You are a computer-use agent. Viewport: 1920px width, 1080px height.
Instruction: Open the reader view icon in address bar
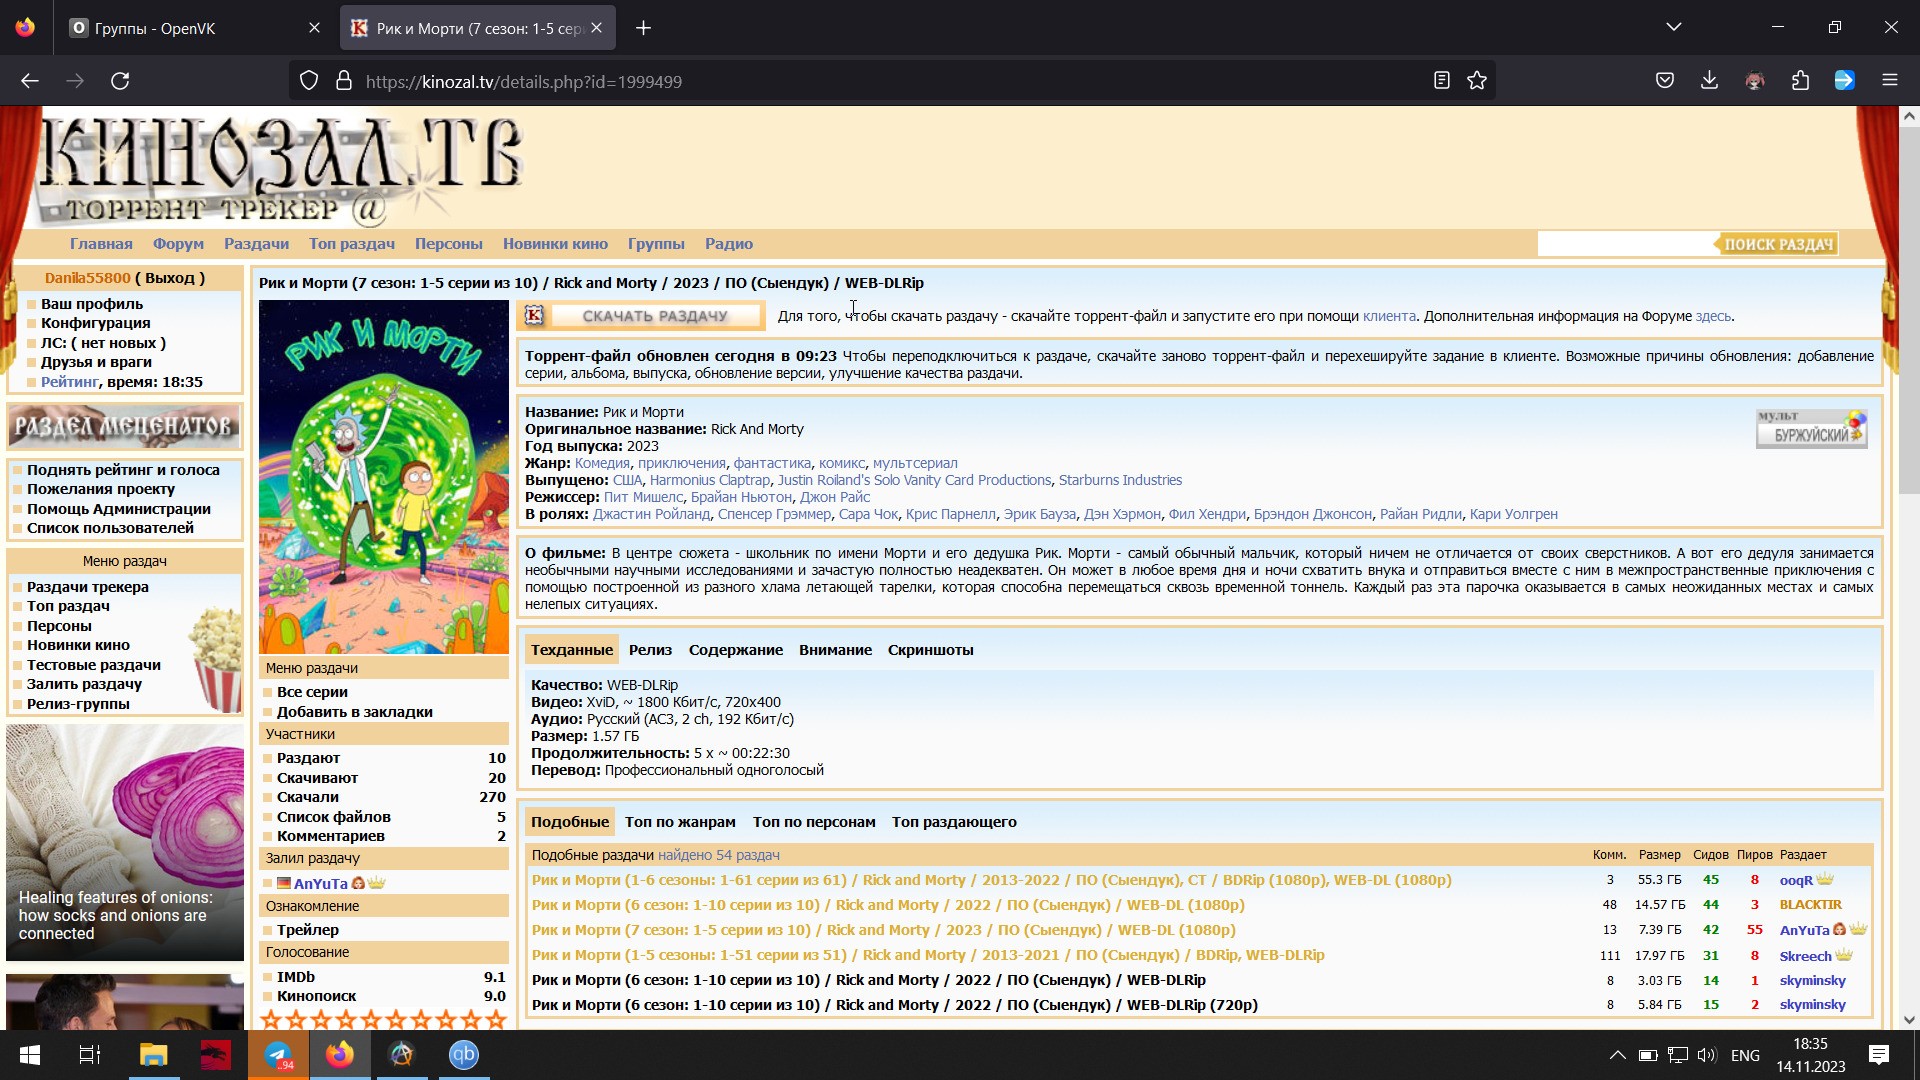[x=1441, y=81]
